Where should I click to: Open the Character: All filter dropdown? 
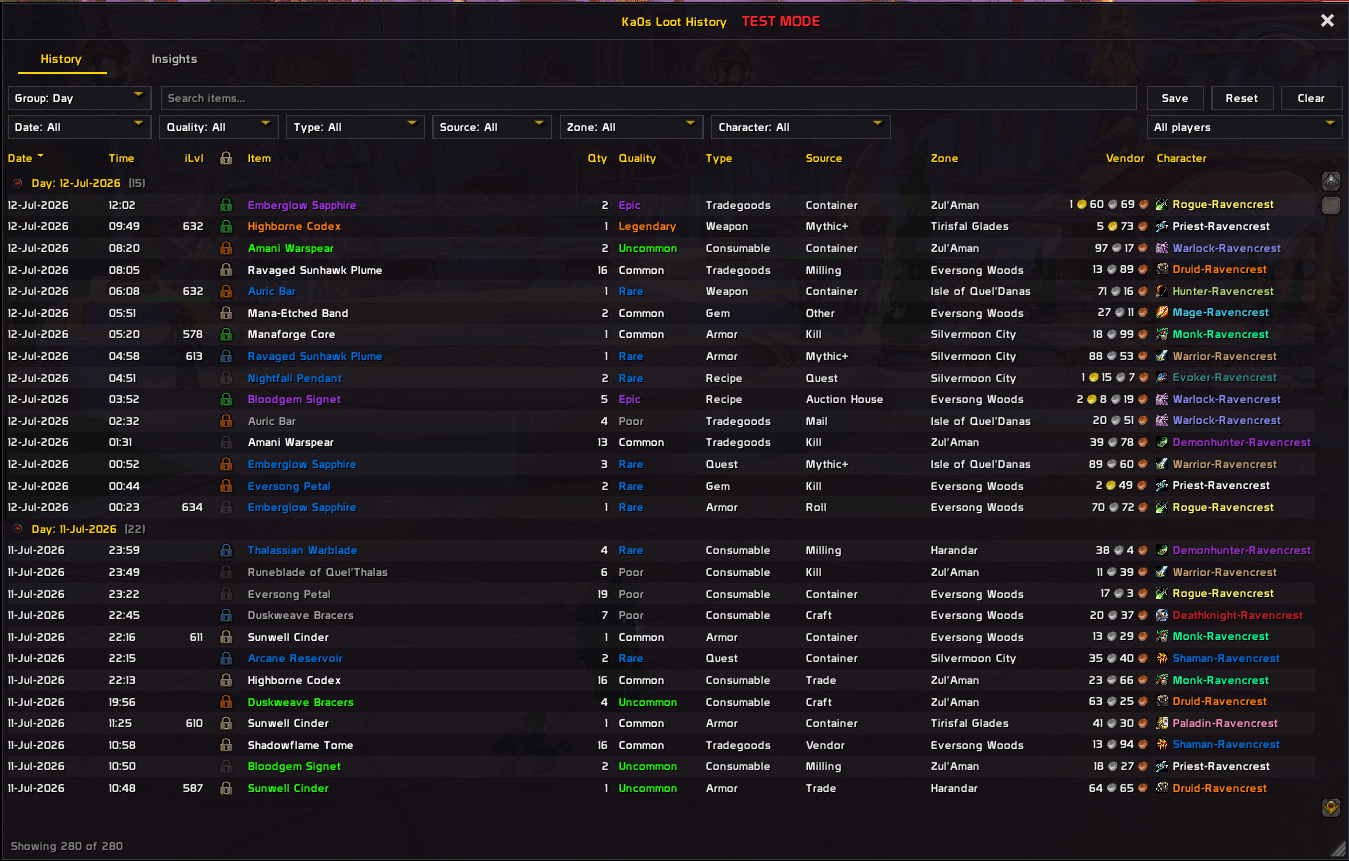[801, 127]
